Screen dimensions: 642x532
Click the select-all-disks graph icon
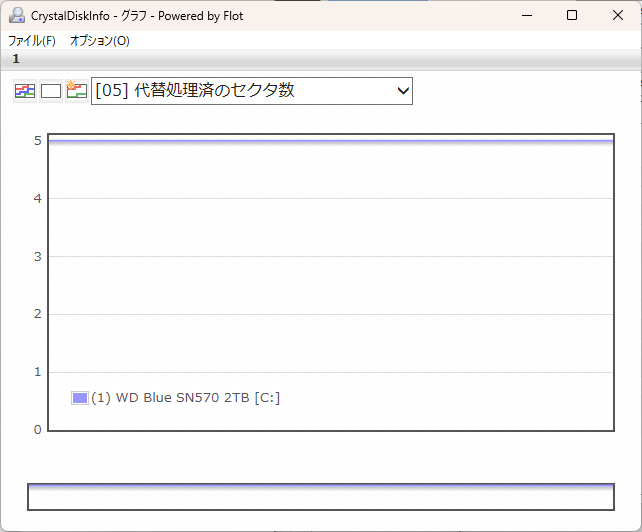(x=25, y=91)
